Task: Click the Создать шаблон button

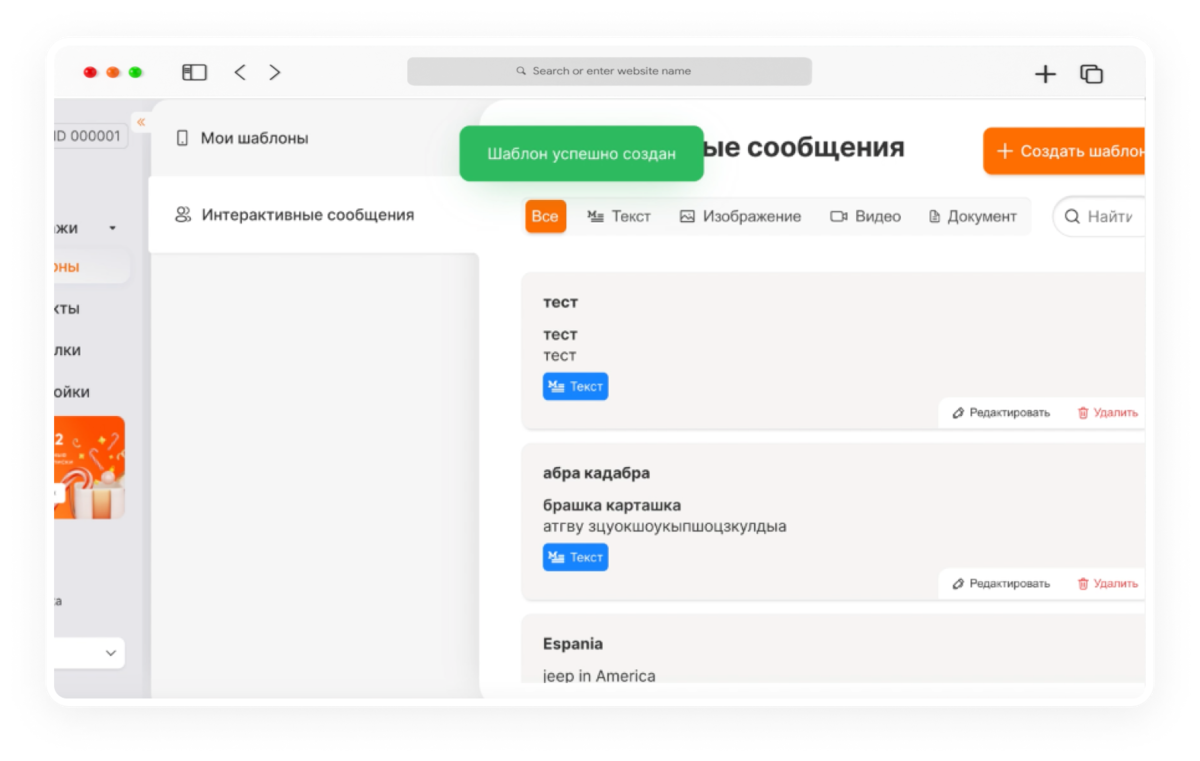Action: [x=1064, y=151]
